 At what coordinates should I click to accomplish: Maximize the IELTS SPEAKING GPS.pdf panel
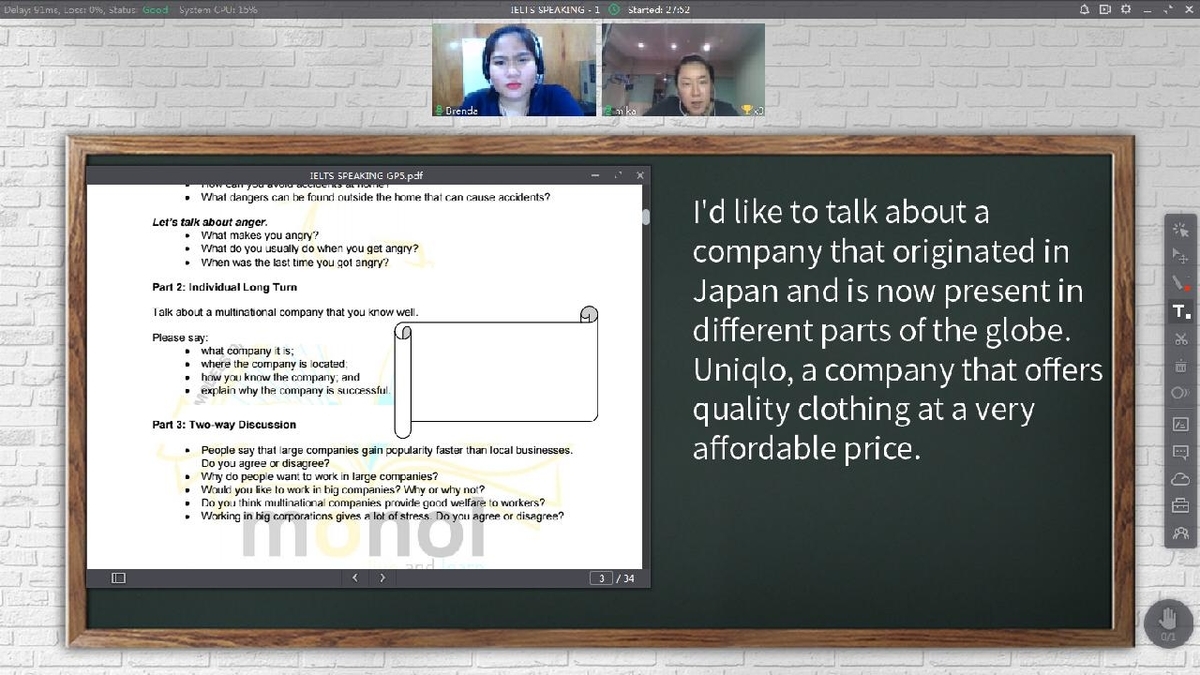click(x=618, y=175)
